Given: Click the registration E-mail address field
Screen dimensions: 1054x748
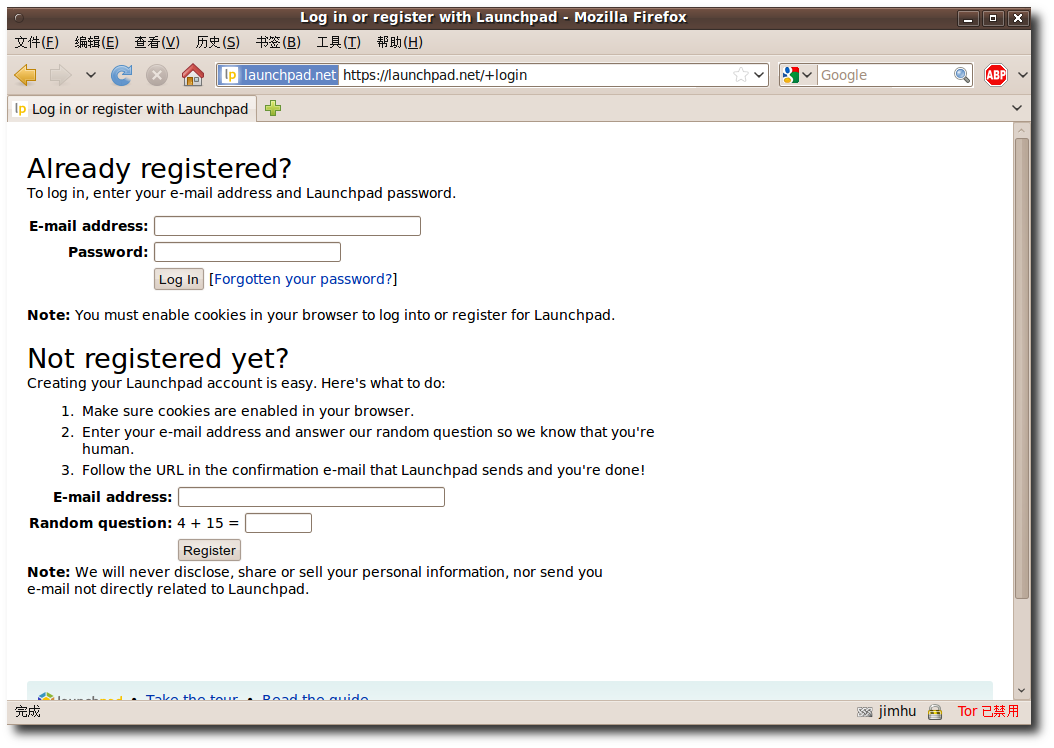Looking at the screenshot, I should pyautogui.click(x=311, y=497).
